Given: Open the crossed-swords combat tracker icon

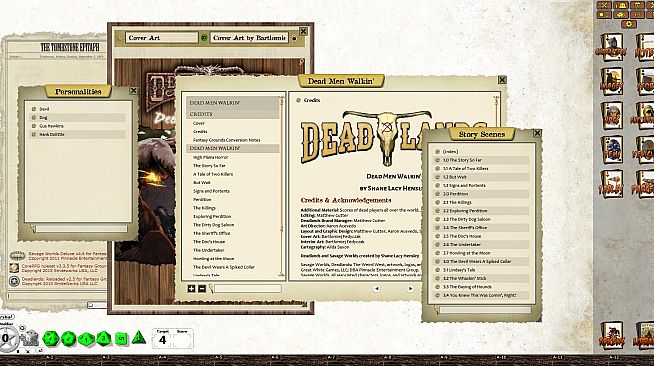Looking at the screenshot, I should (604, 5).
